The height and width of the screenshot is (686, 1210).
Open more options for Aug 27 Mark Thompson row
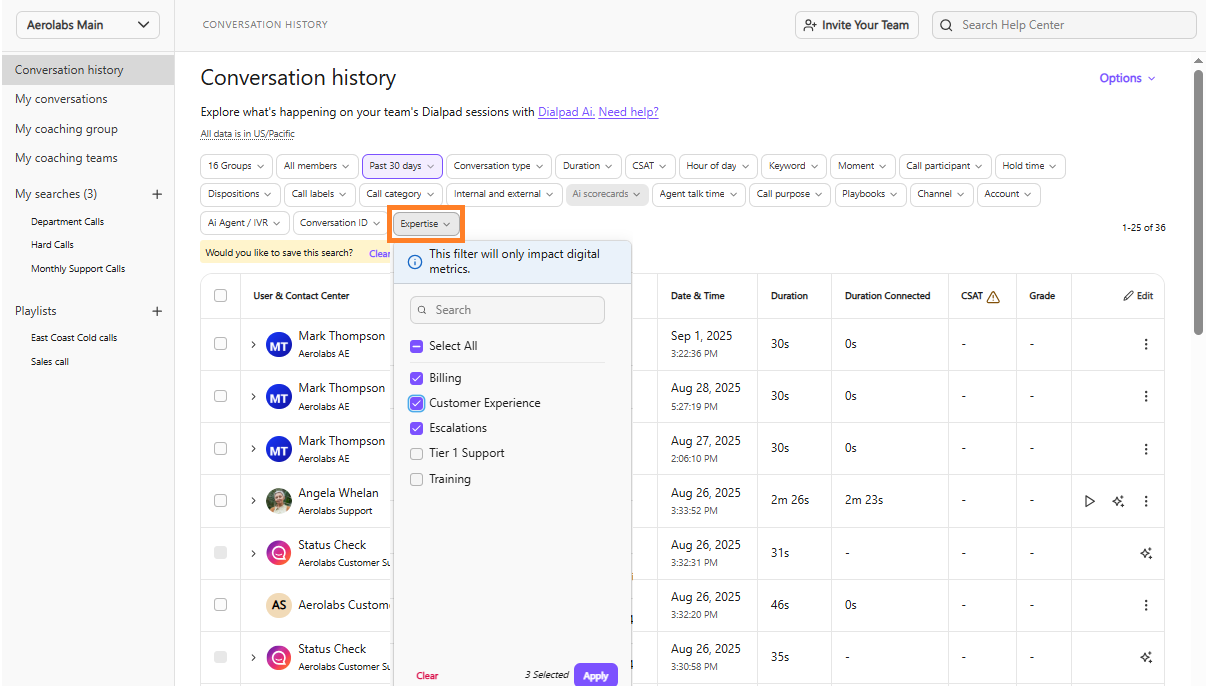[x=1146, y=449]
